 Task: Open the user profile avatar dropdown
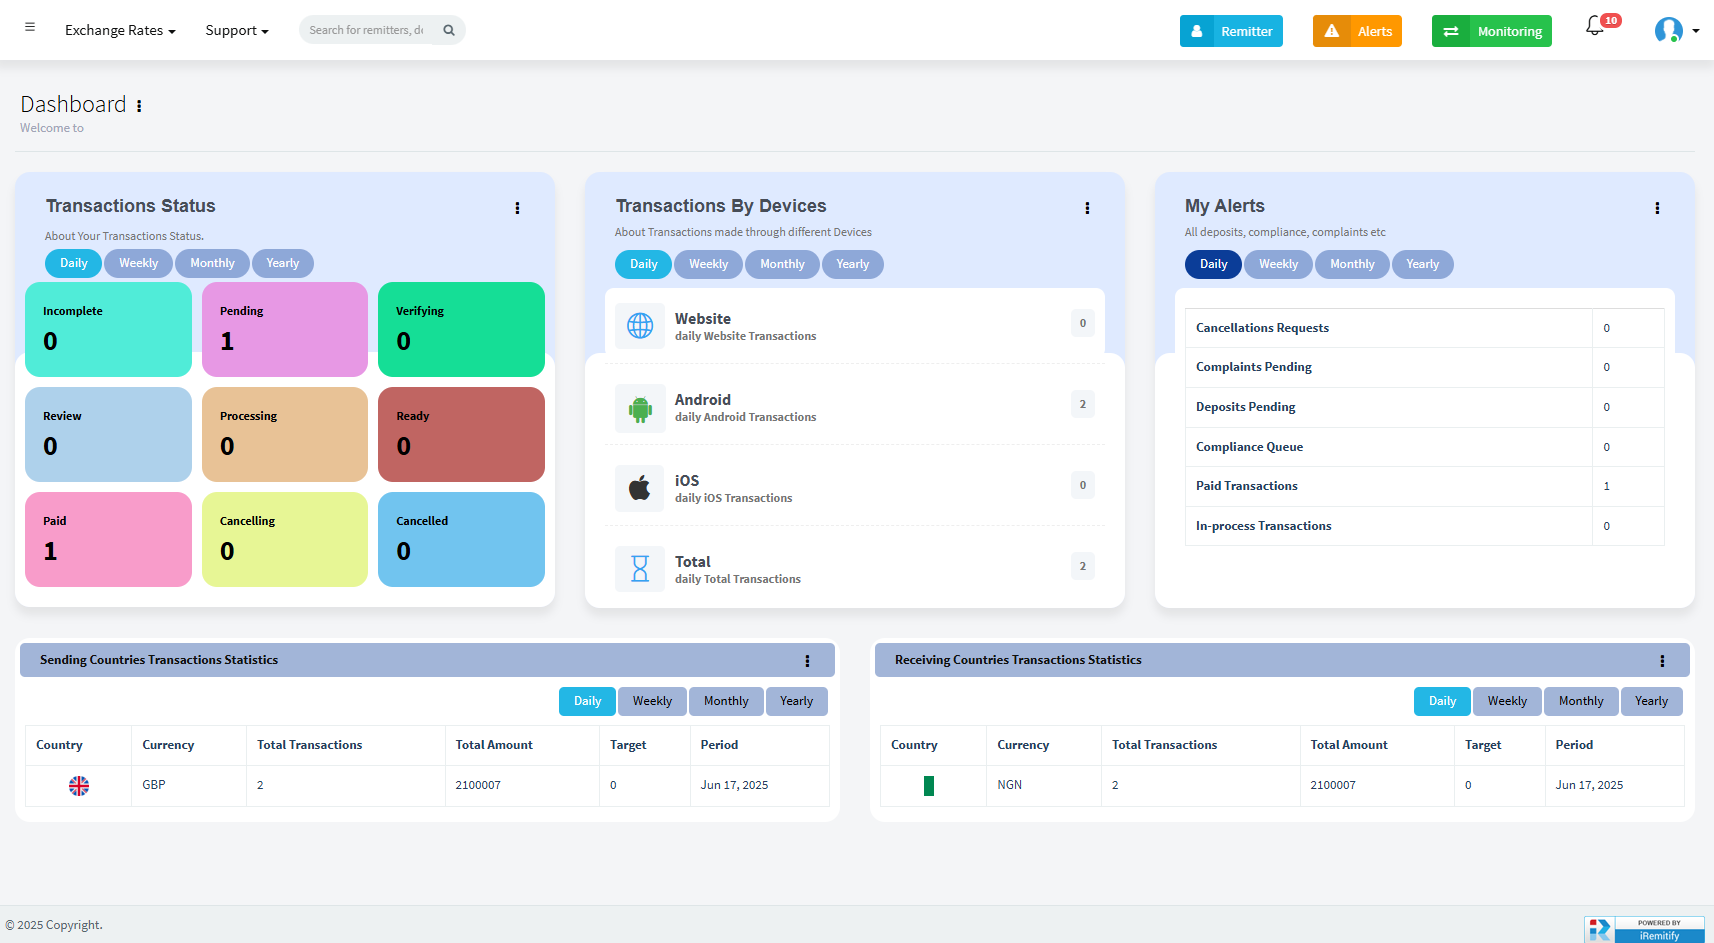1668,30
